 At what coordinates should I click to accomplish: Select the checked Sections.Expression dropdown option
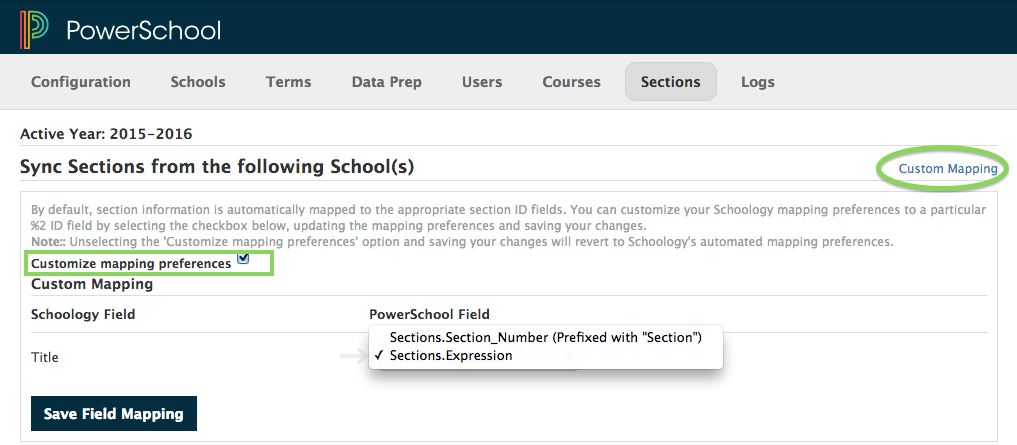click(451, 356)
